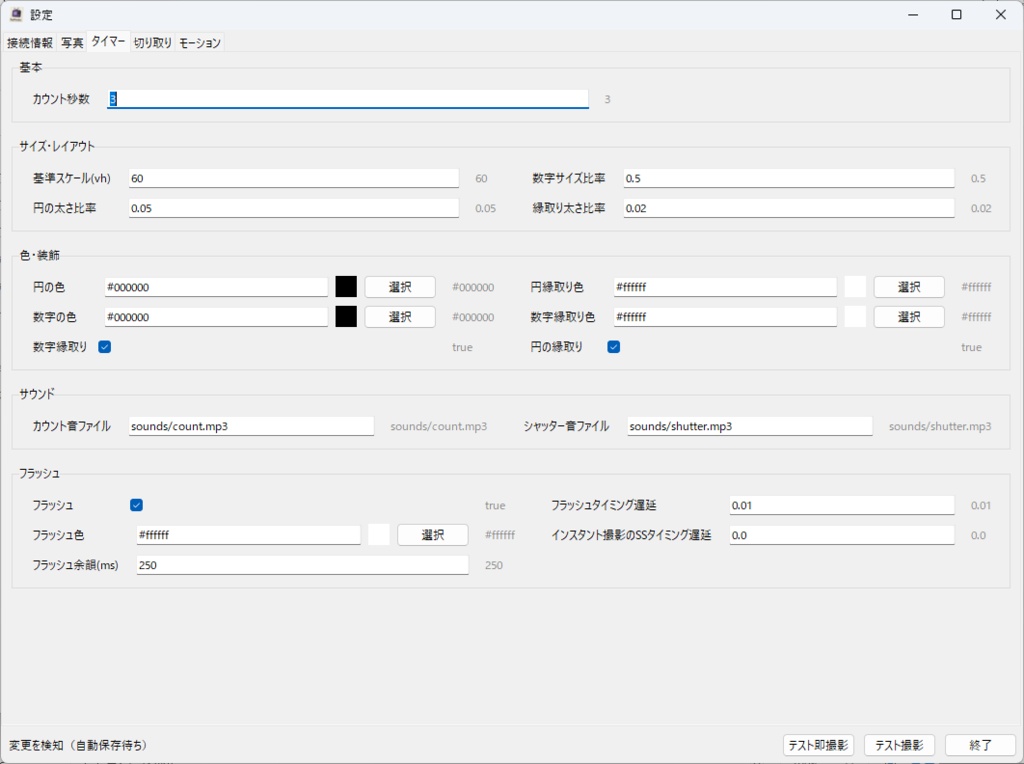The width and height of the screenshot is (1024, 764).
Task: Click the white フラッシュ色 swatch
Action: point(379,535)
